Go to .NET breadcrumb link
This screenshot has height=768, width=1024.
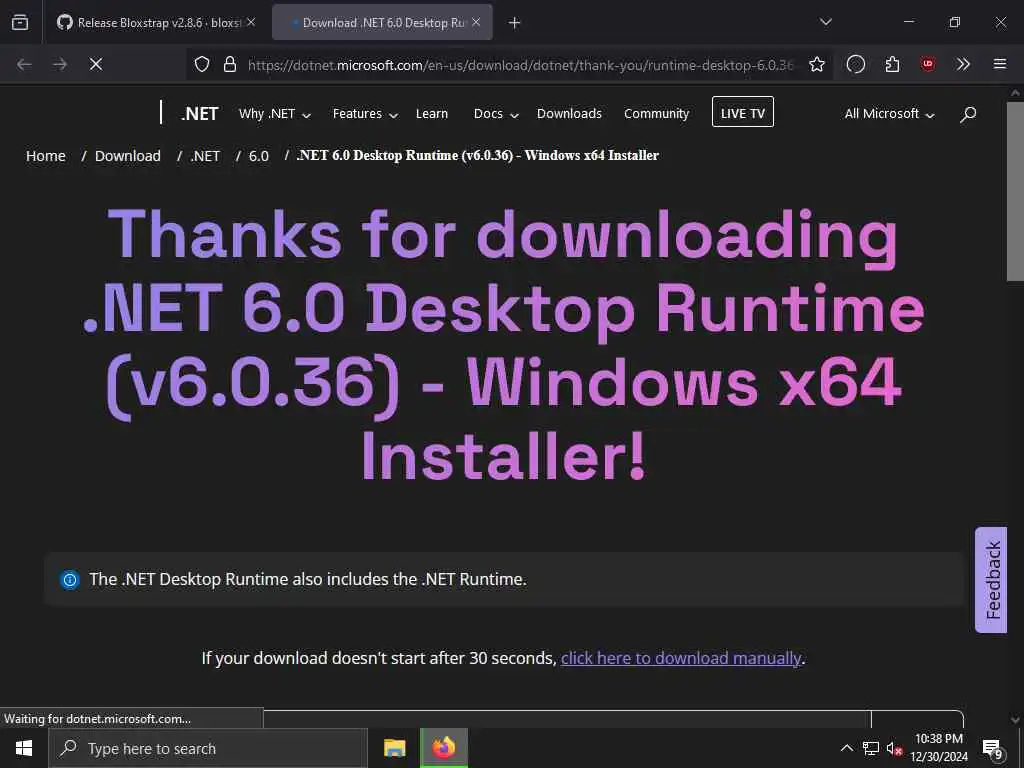point(205,156)
